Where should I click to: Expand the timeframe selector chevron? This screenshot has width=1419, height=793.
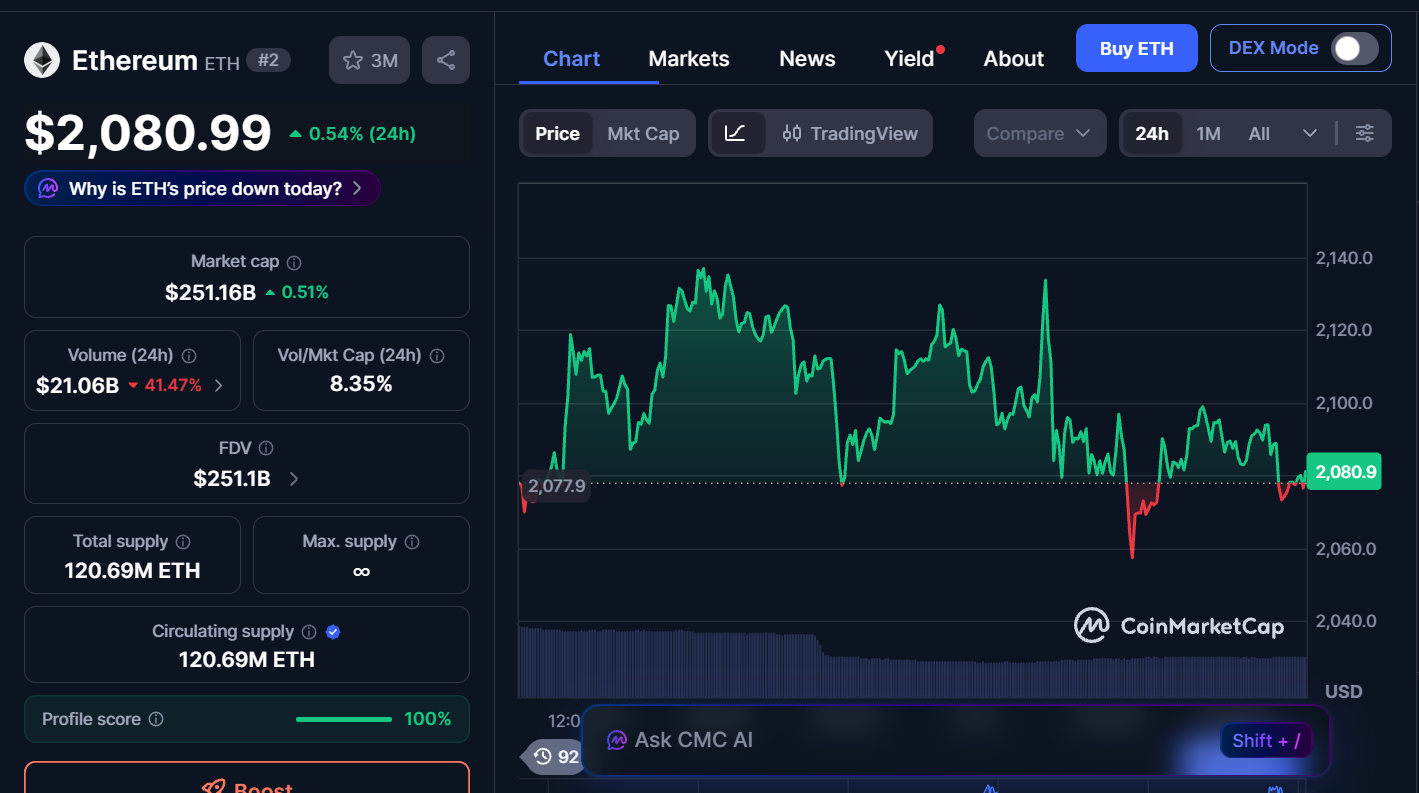click(1310, 132)
